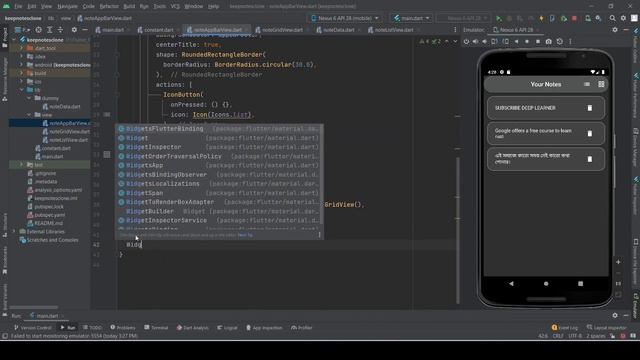The height and width of the screenshot is (360, 640).
Task: Open the Logcat tool window
Action: pos(227,328)
